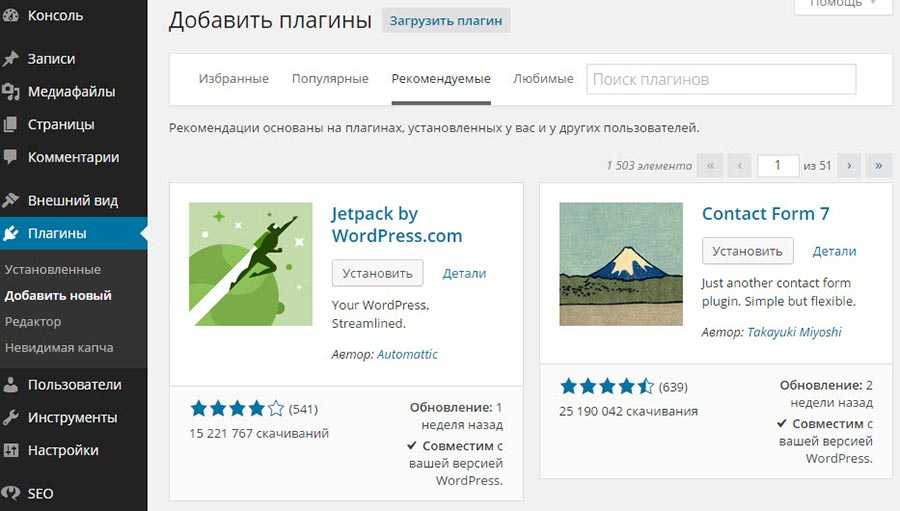The image size is (900, 511).
Task: Click the Страницы pages icon
Action: tap(11, 125)
